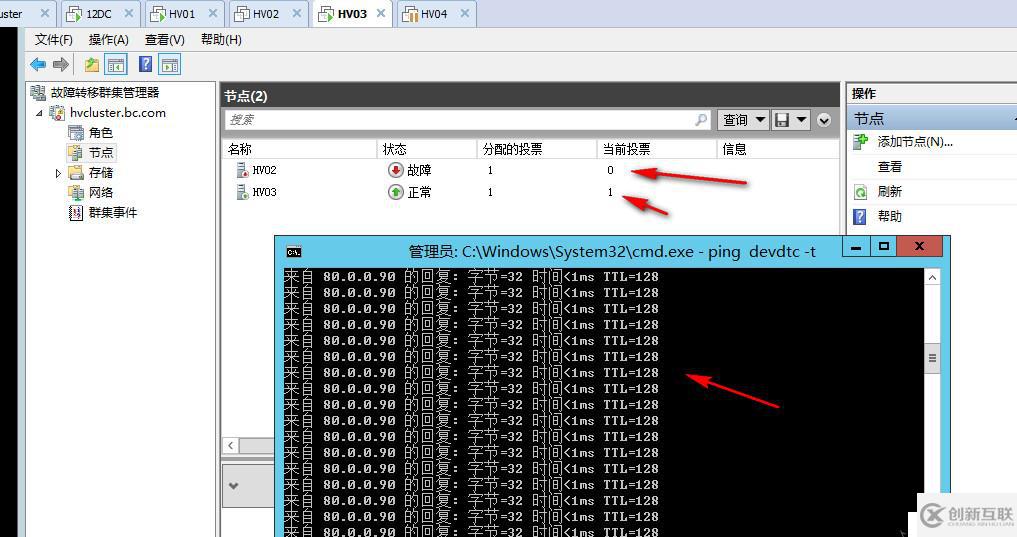This screenshot has width=1017, height=537.
Task: Click the green add node icon
Action: [860, 141]
